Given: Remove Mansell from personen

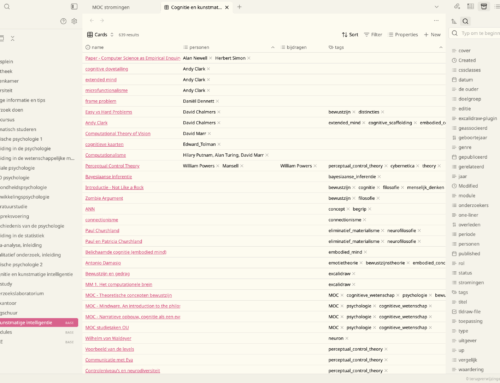Looking at the screenshot, I should tap(242, 166).
